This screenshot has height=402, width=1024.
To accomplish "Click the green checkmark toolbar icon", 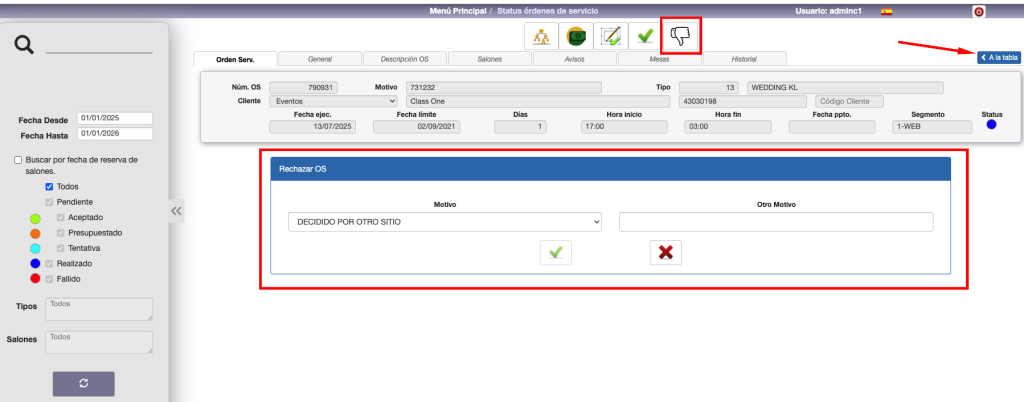I will (x=645, y=36).
